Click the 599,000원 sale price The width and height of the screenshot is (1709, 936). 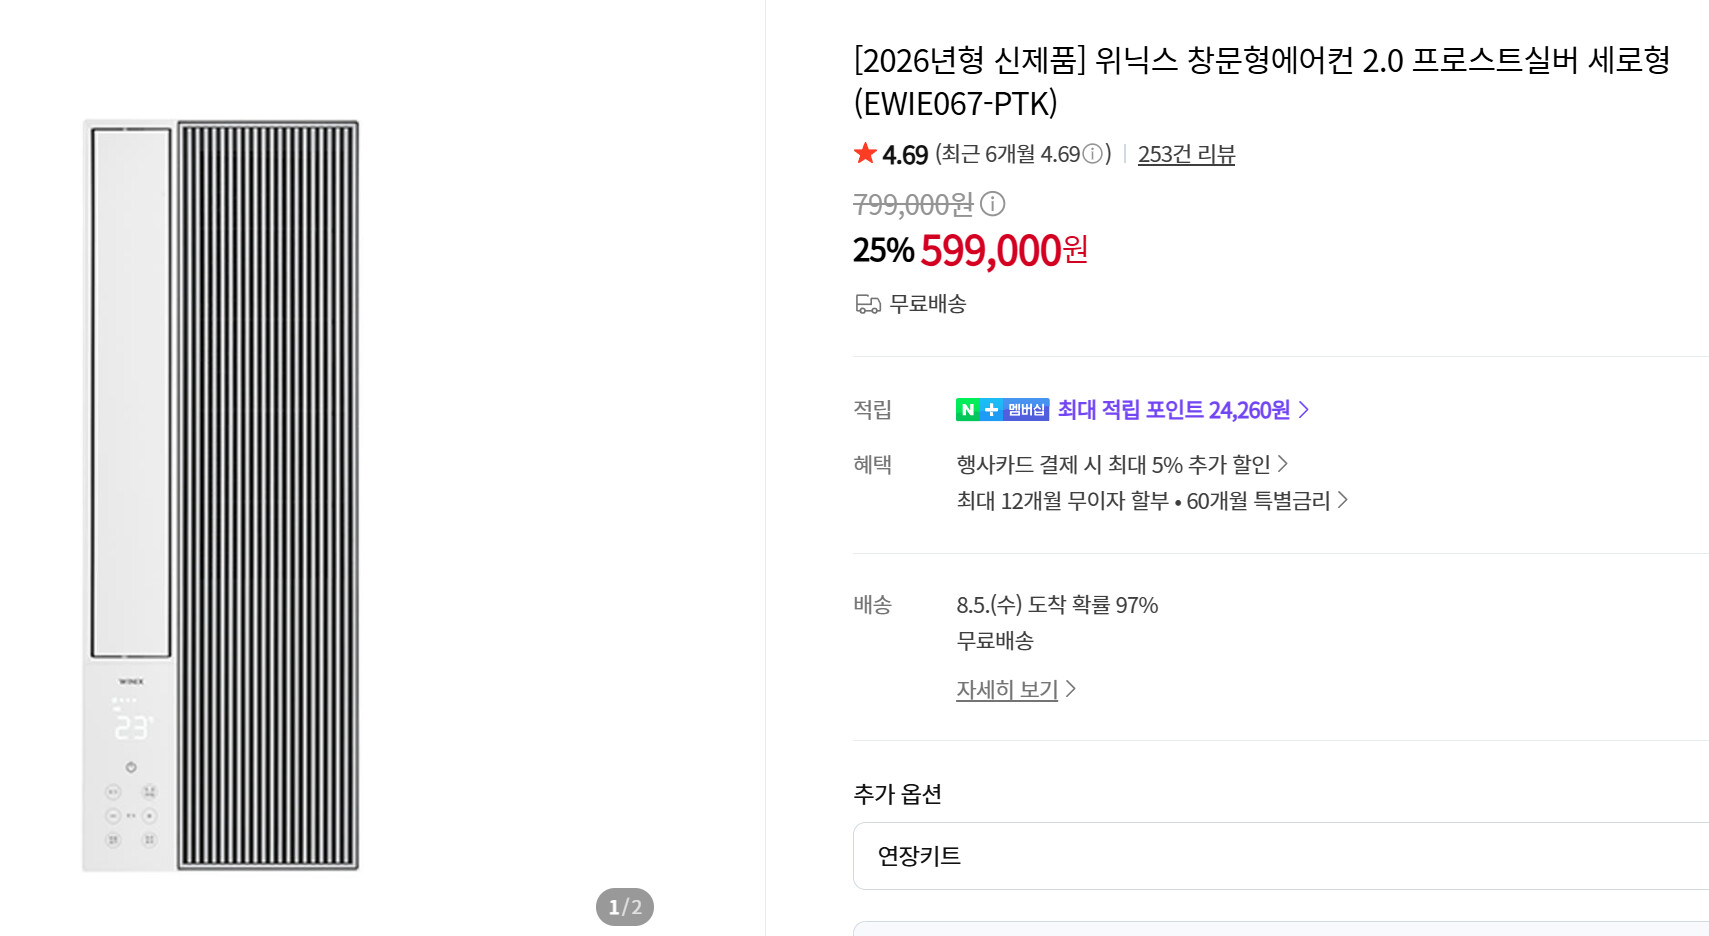pos(1004,250)
